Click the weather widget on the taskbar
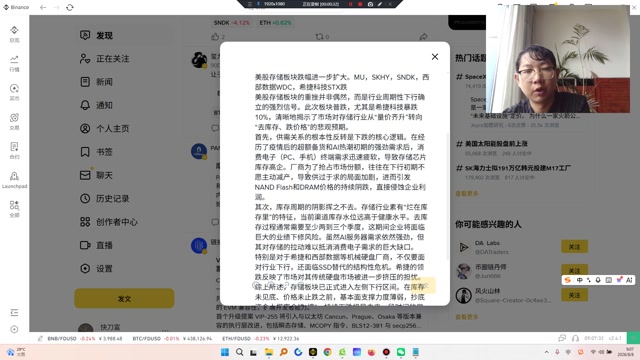 (16, 352)
